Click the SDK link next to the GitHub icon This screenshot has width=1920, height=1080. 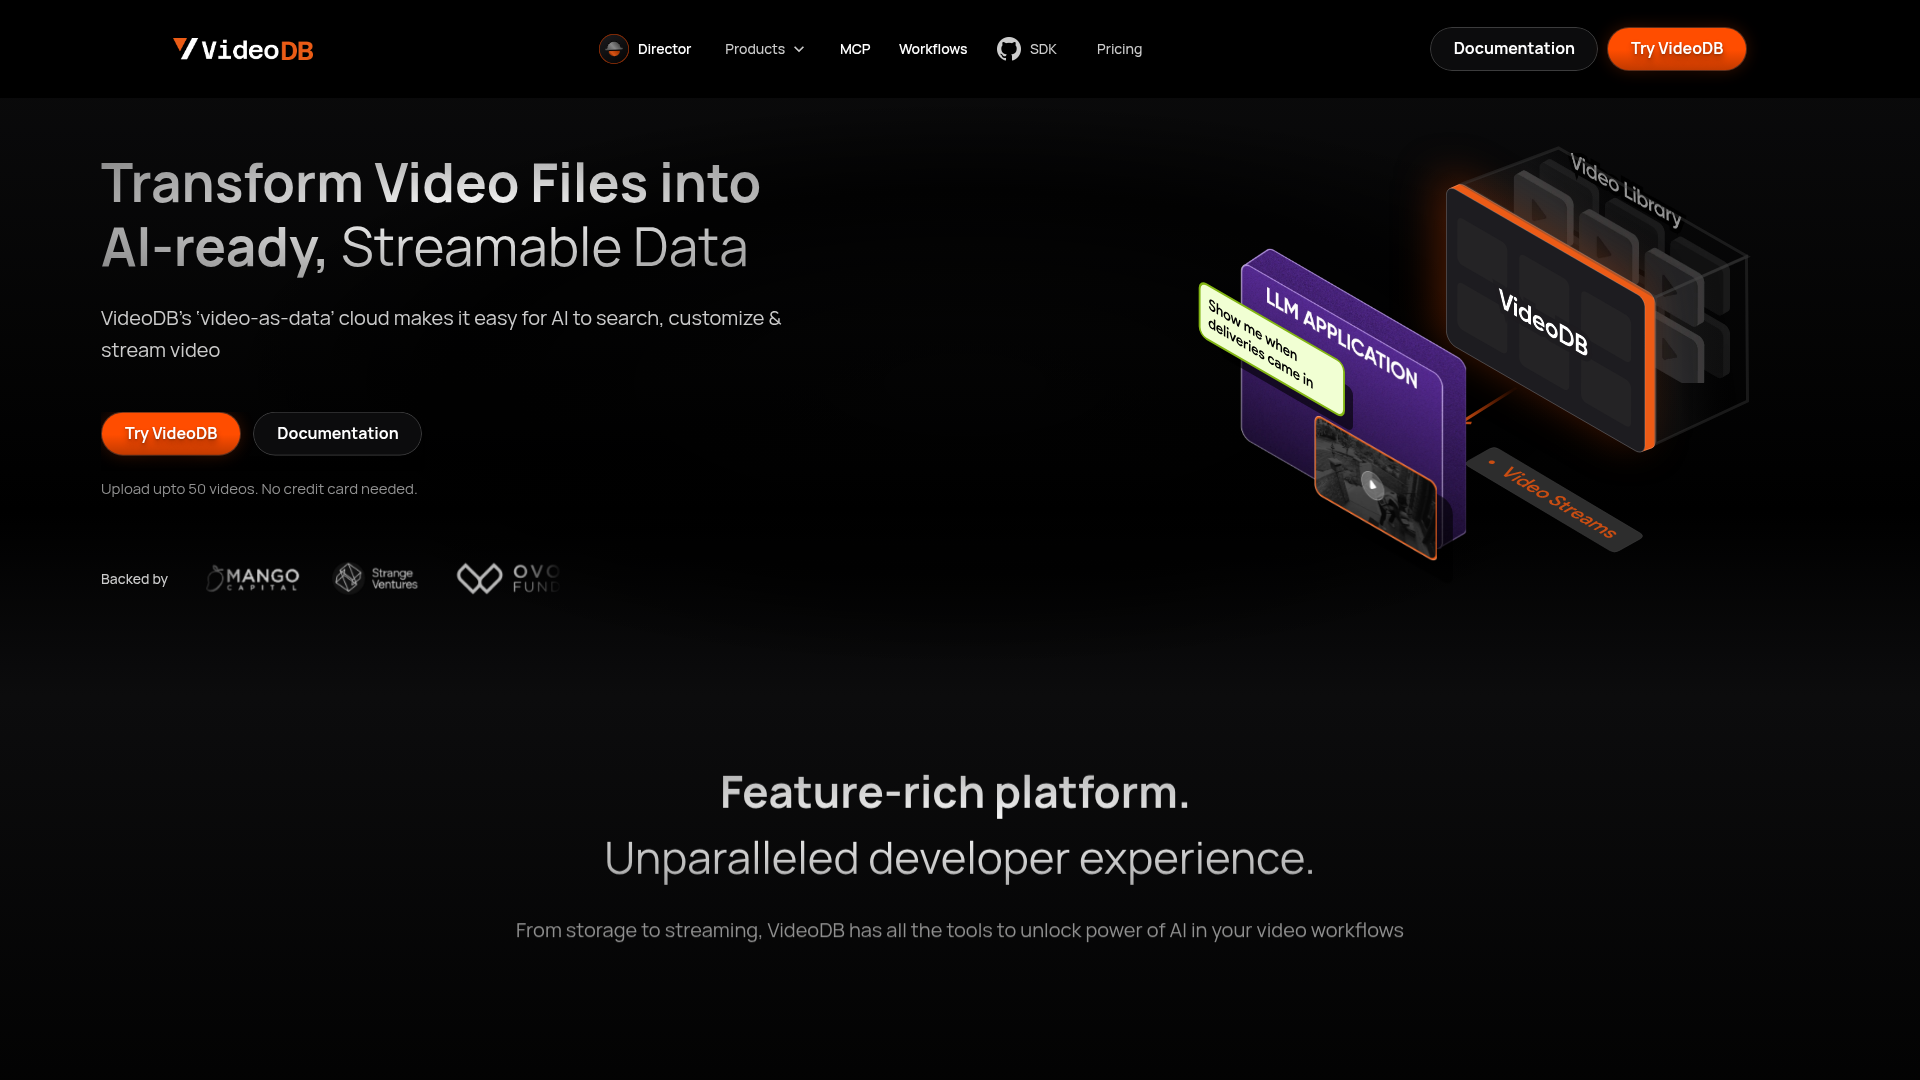click(1043, 48)
